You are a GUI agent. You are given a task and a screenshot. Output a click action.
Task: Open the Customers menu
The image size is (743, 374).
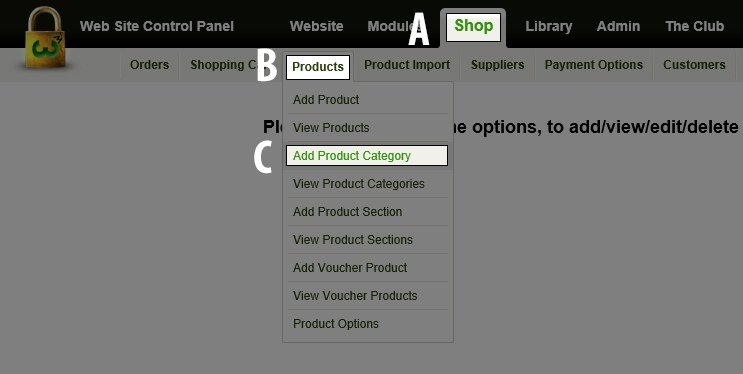(x=694, y=65)
